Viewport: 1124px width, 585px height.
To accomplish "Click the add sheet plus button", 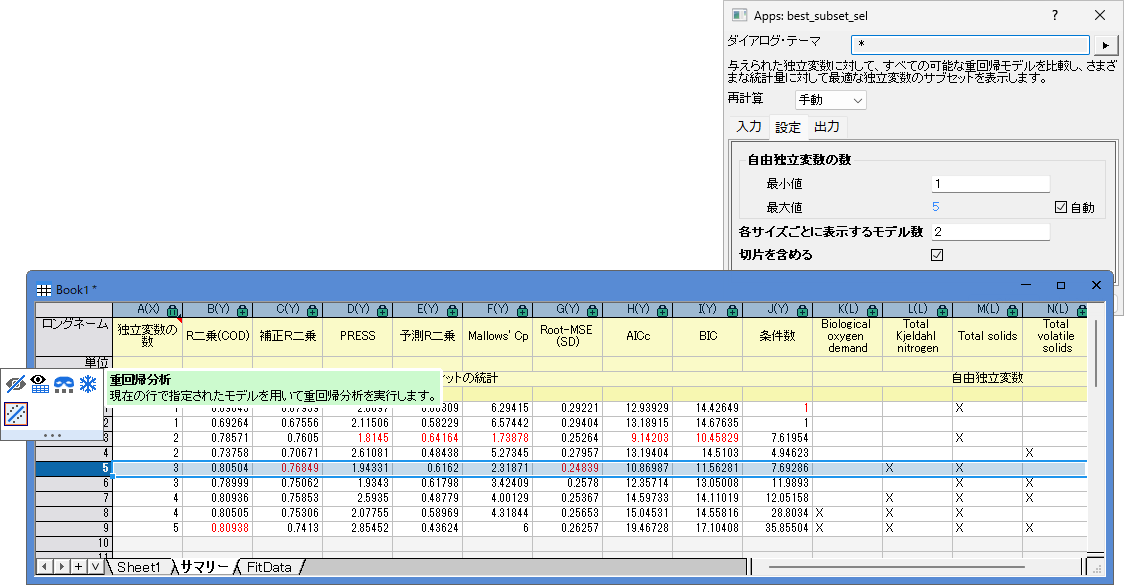I will coord(78,567).
